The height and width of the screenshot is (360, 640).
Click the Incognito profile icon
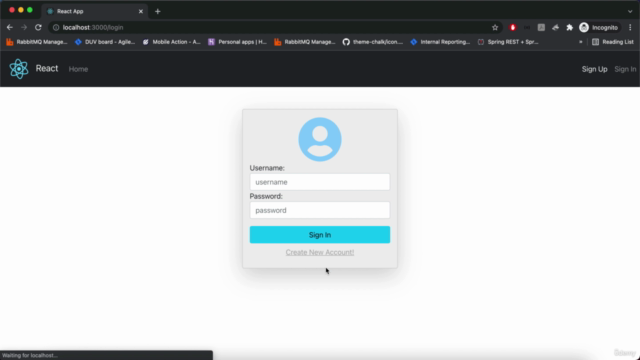point(599,27)
